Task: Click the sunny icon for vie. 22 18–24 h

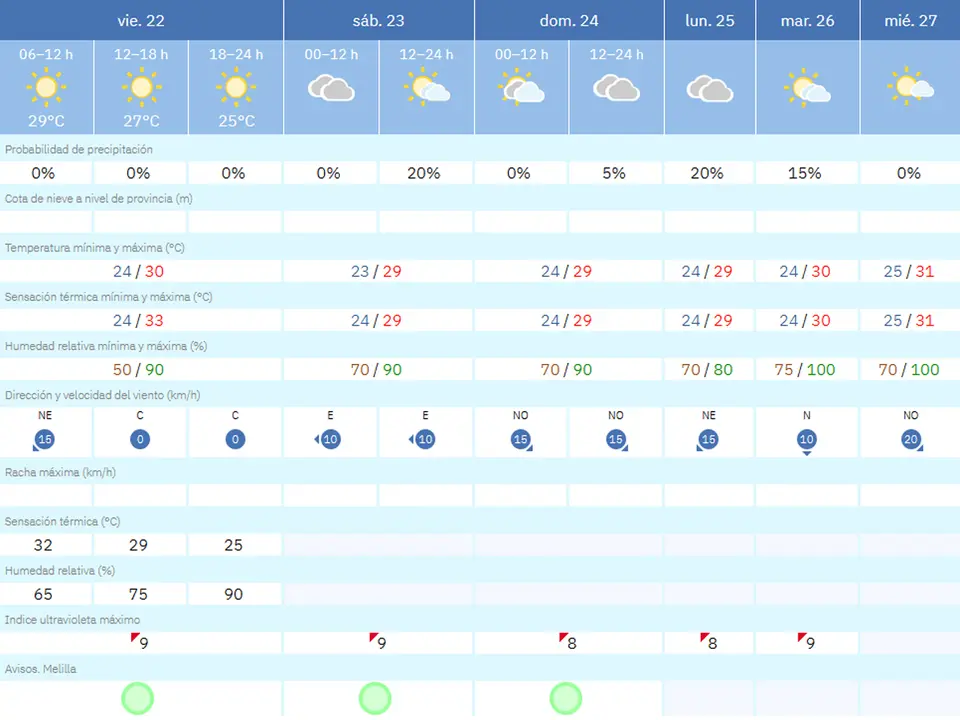Action: [x=236, y=88]
